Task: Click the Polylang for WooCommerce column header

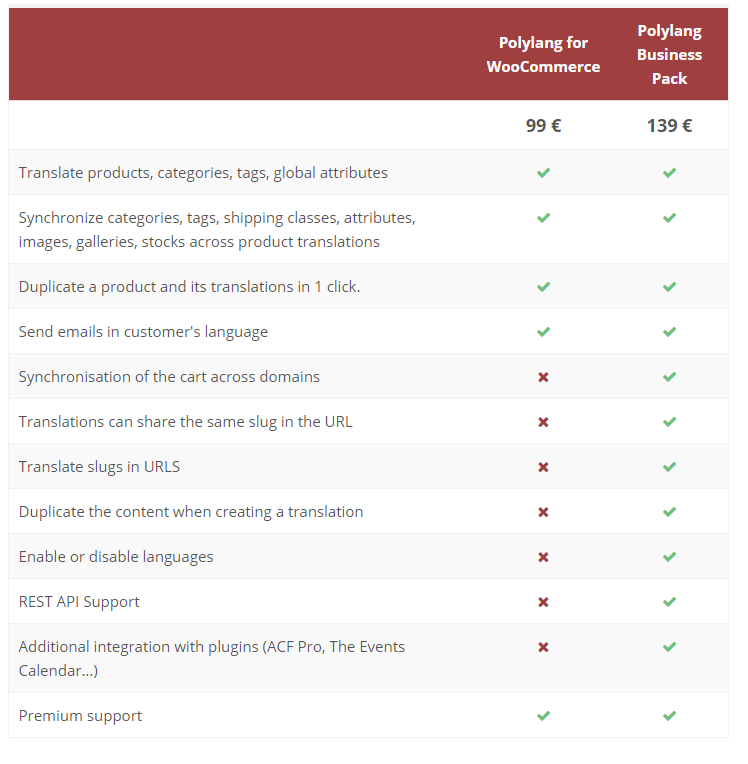Action: 543,55
